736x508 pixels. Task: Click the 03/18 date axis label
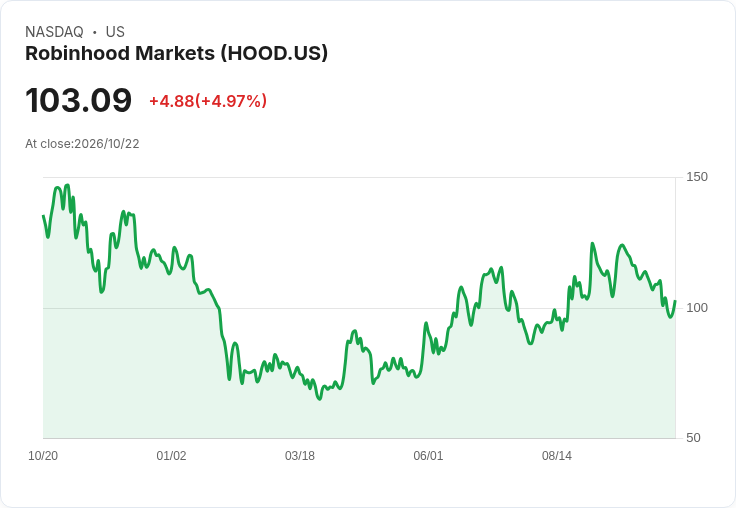coord(300,456)
